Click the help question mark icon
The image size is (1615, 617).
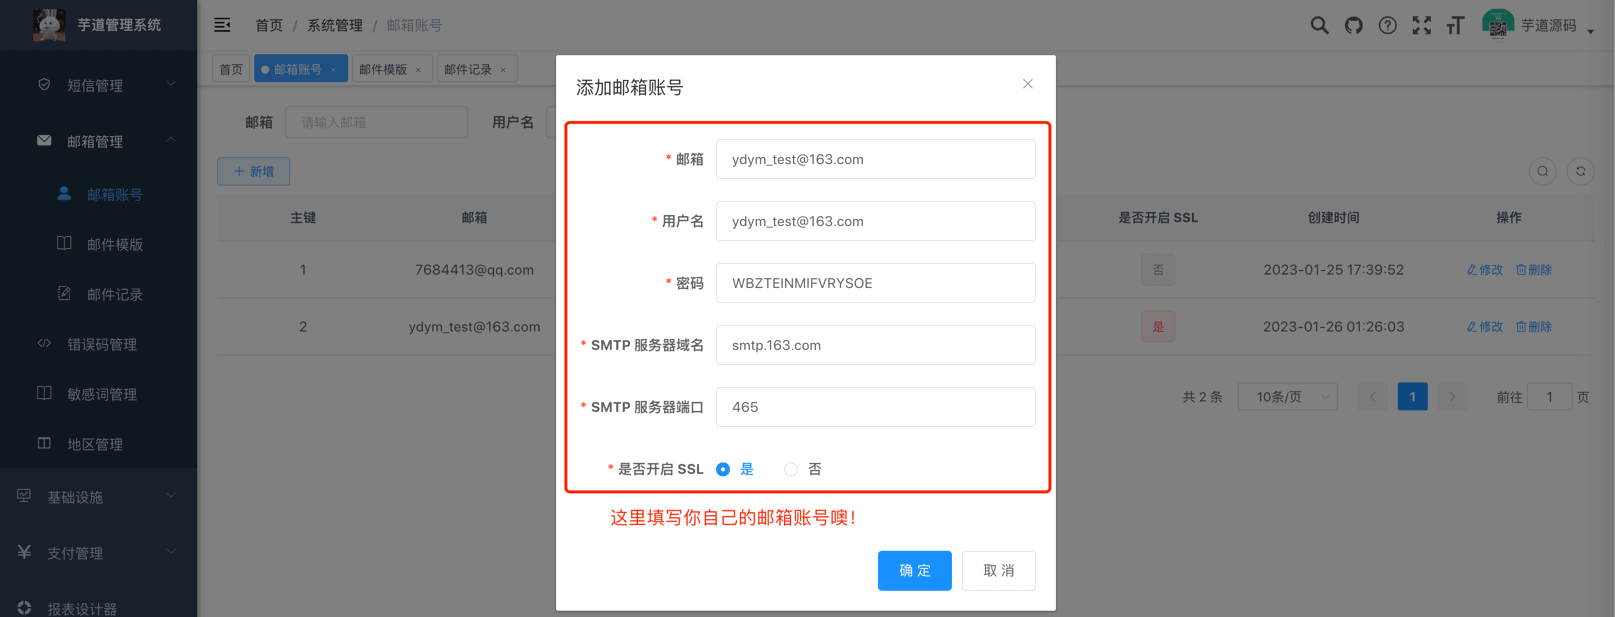point(1387,25)
